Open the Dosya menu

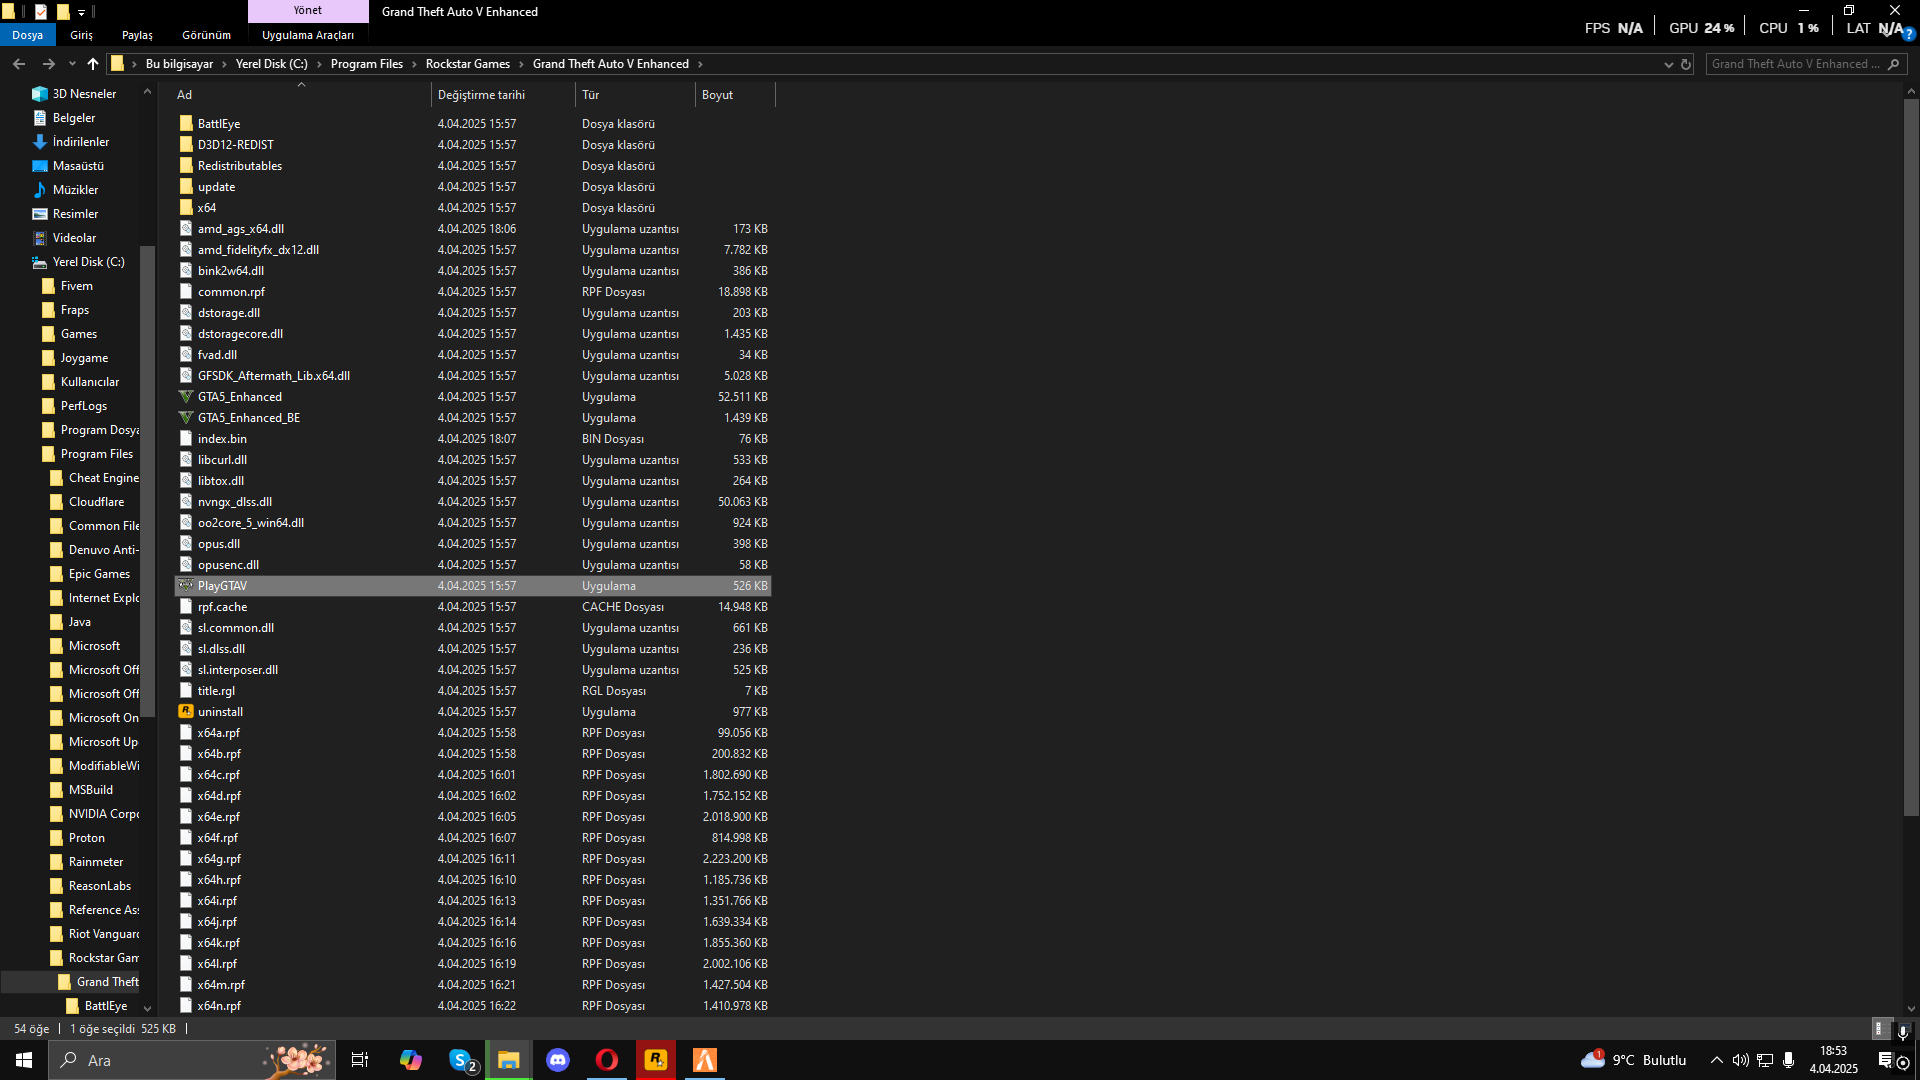27,35
